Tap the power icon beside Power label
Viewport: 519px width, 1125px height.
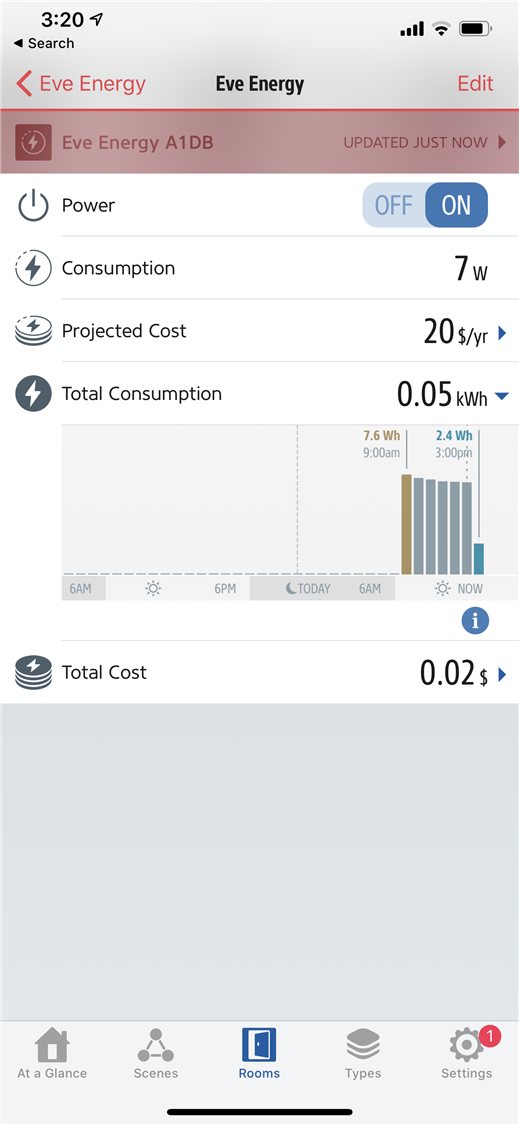tap(33, 206)
